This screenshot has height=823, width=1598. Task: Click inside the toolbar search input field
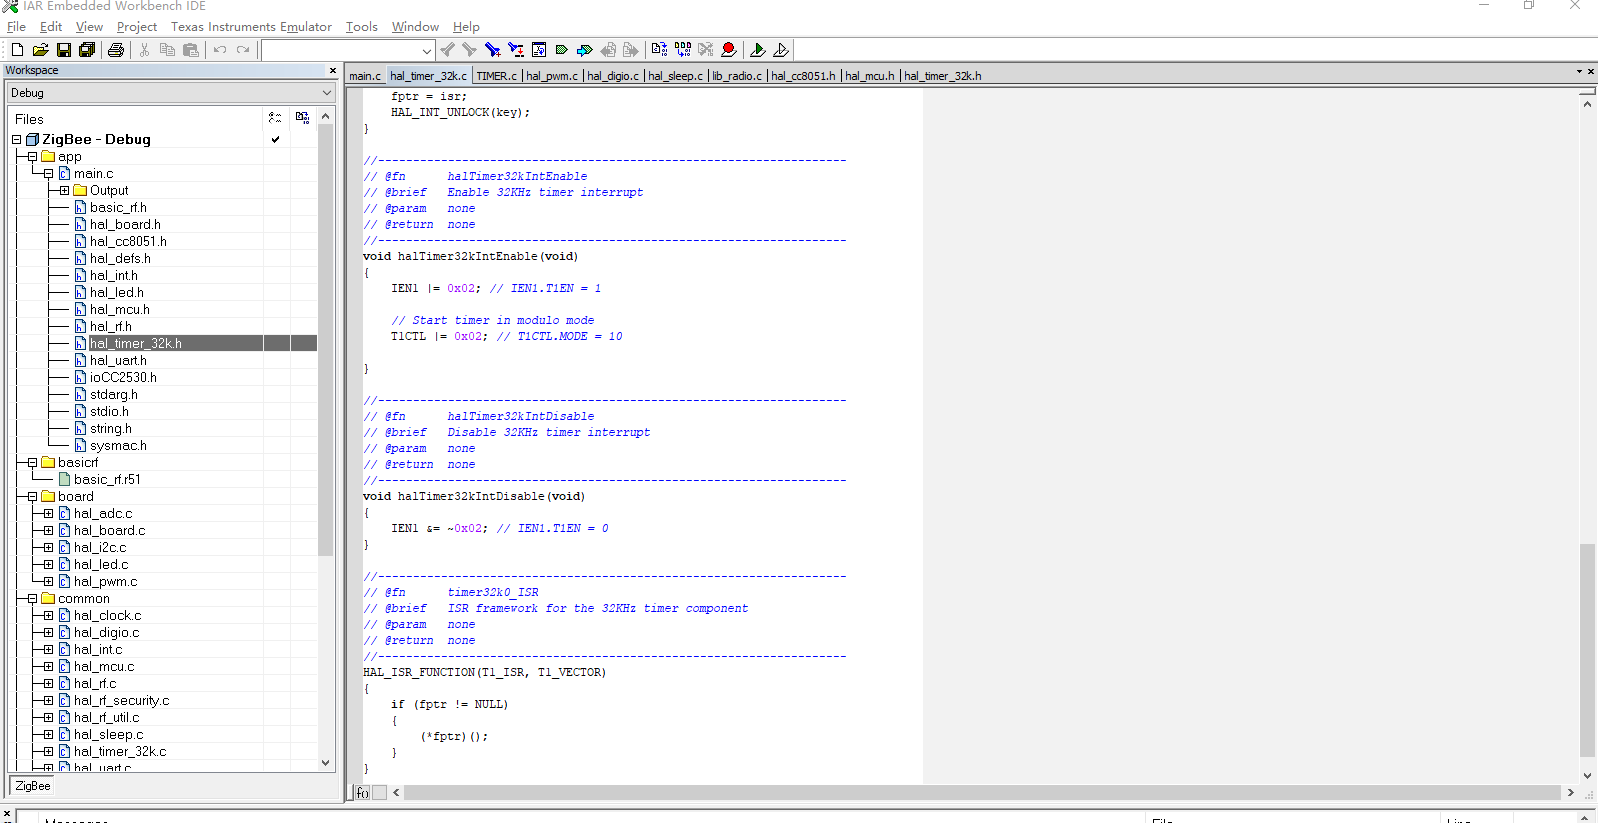point(341,50)
